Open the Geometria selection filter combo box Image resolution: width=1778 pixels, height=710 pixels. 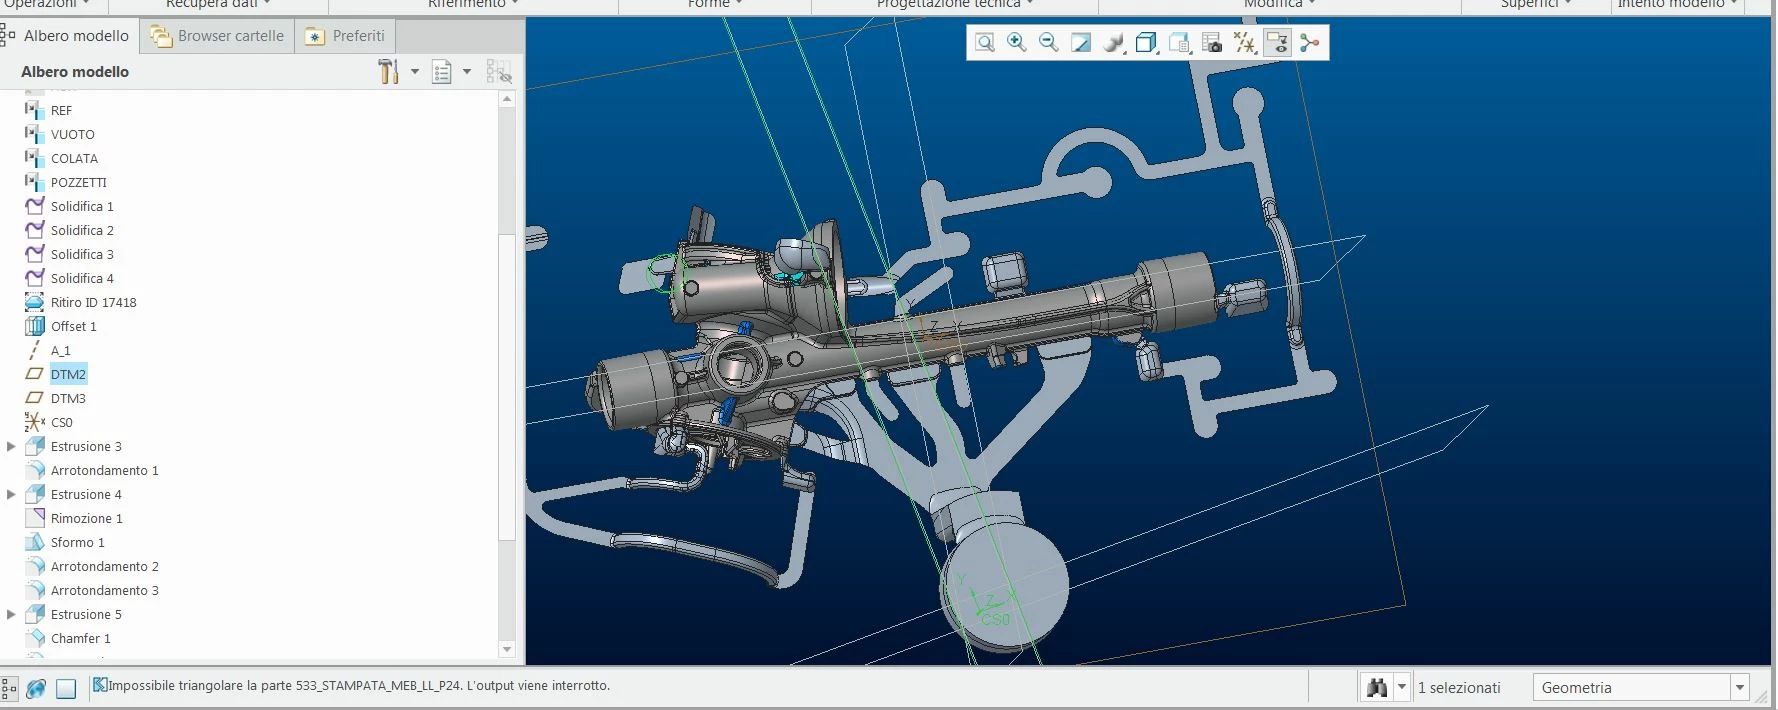pyautogui.click(x=1640, y=687)
